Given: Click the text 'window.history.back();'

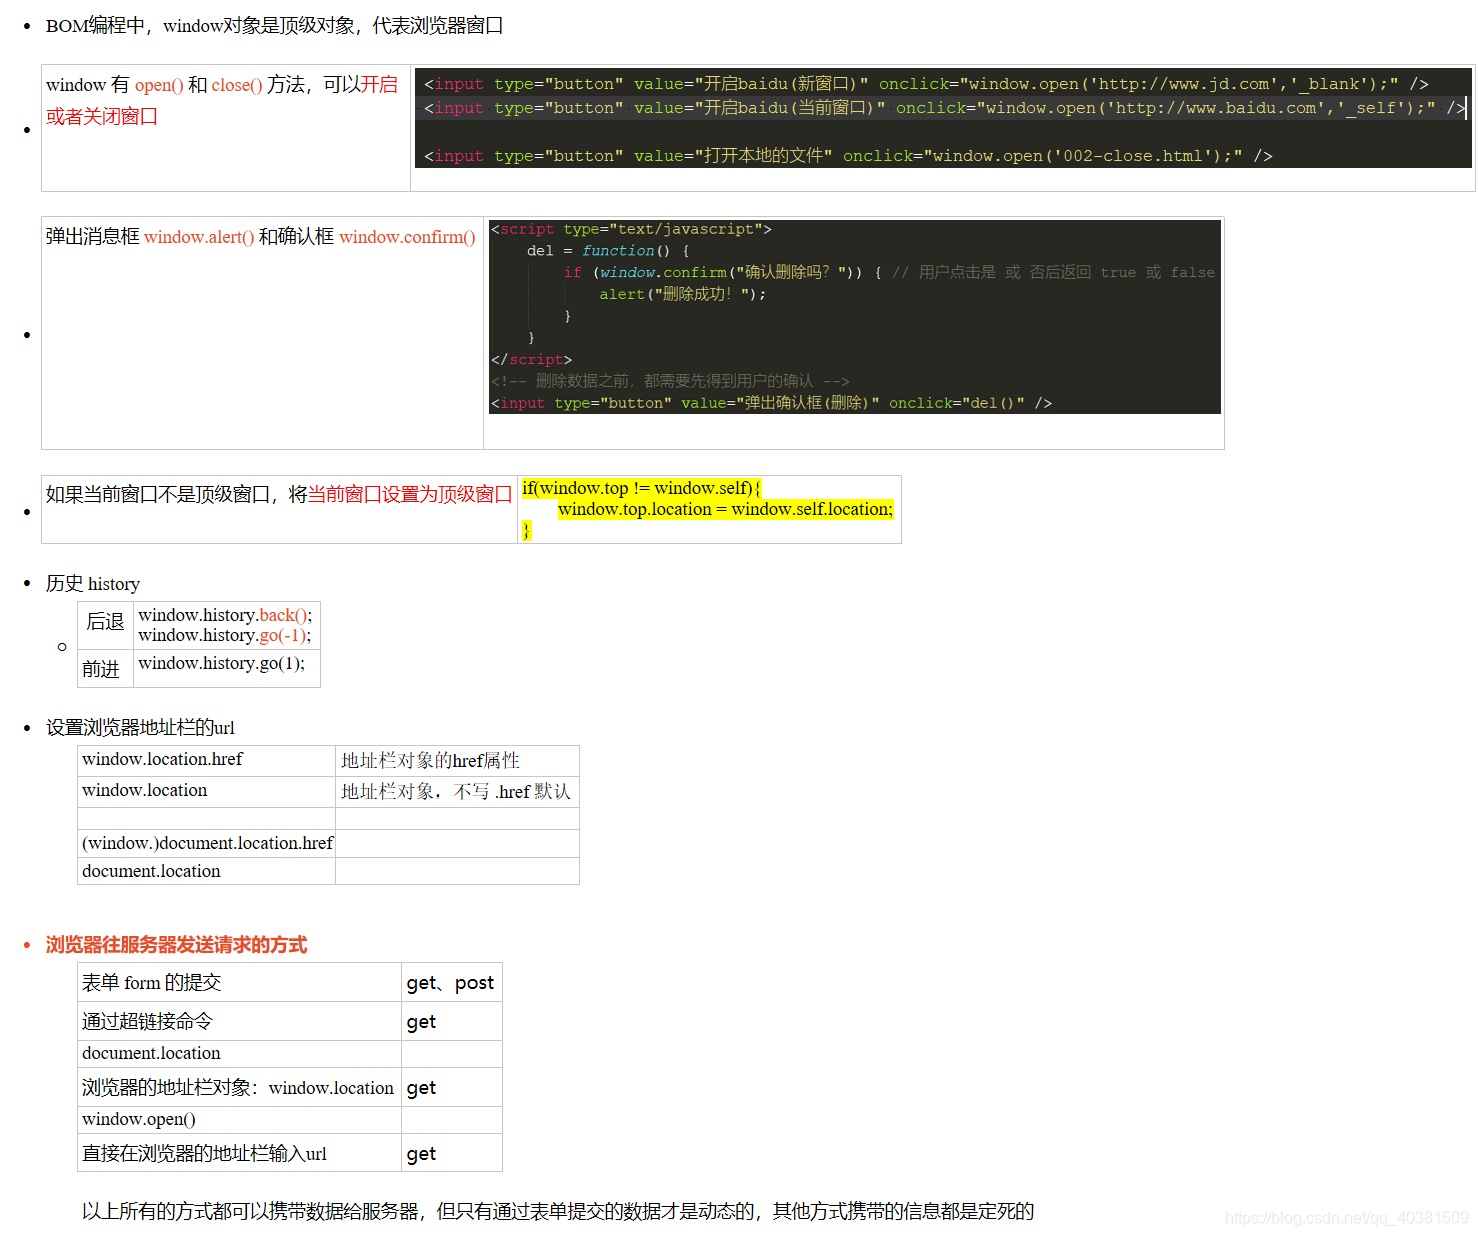Looking at the screenshot, I should coord(225,615).
